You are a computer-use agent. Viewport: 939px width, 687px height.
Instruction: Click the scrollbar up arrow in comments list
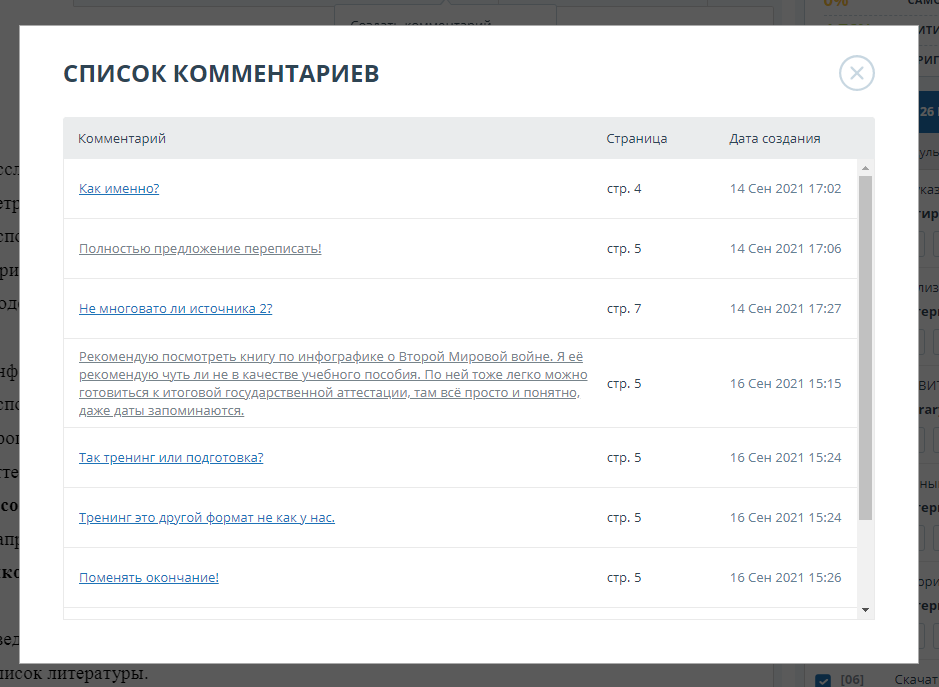(865, 168)
